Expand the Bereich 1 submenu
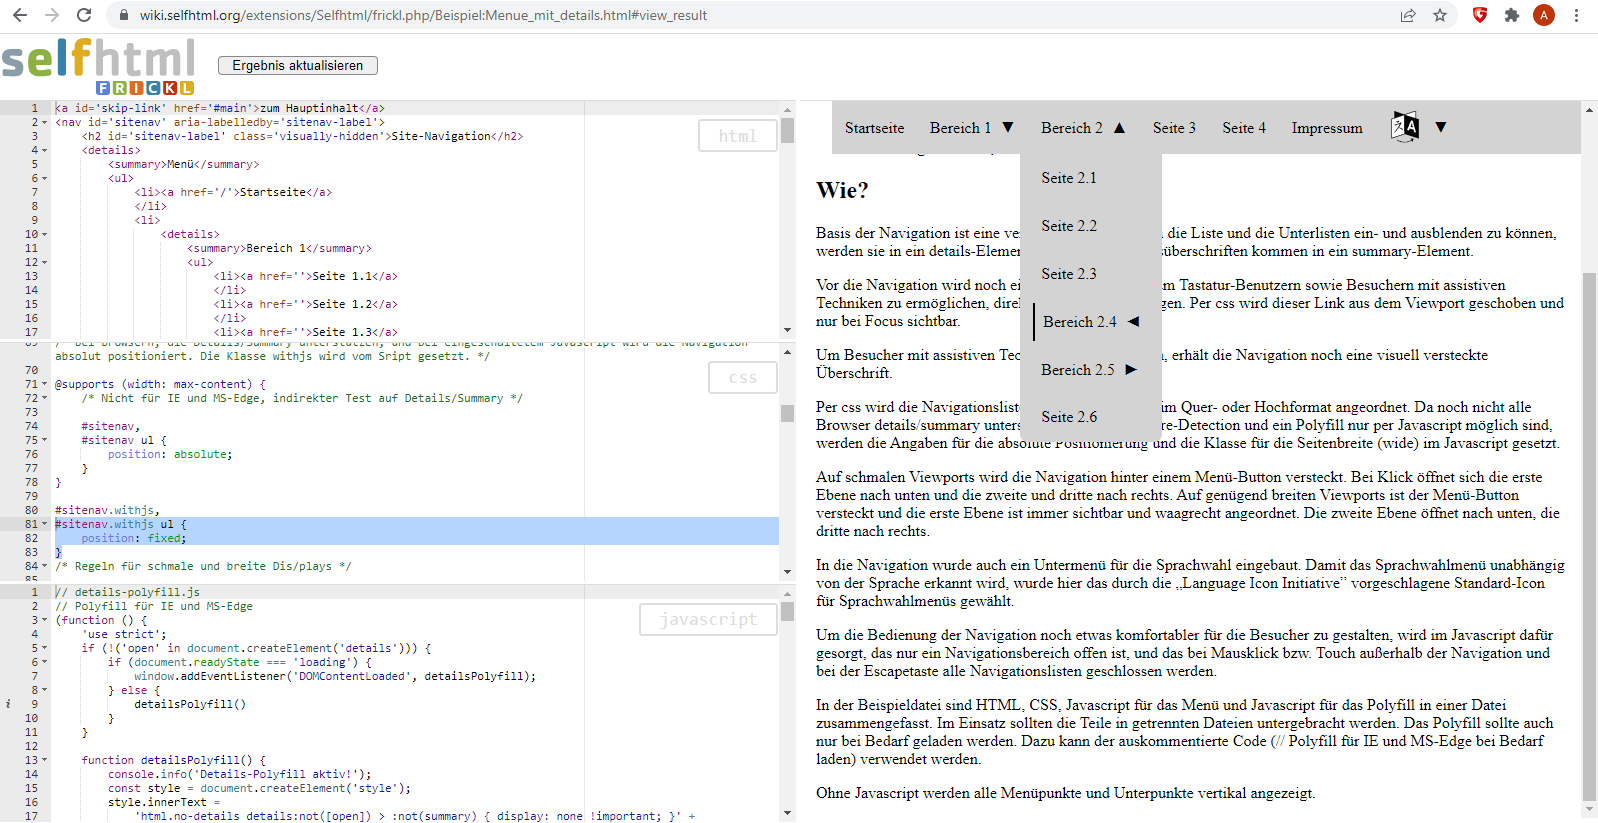This screenshot has width=1598, height=823. (x=971, y=128)
